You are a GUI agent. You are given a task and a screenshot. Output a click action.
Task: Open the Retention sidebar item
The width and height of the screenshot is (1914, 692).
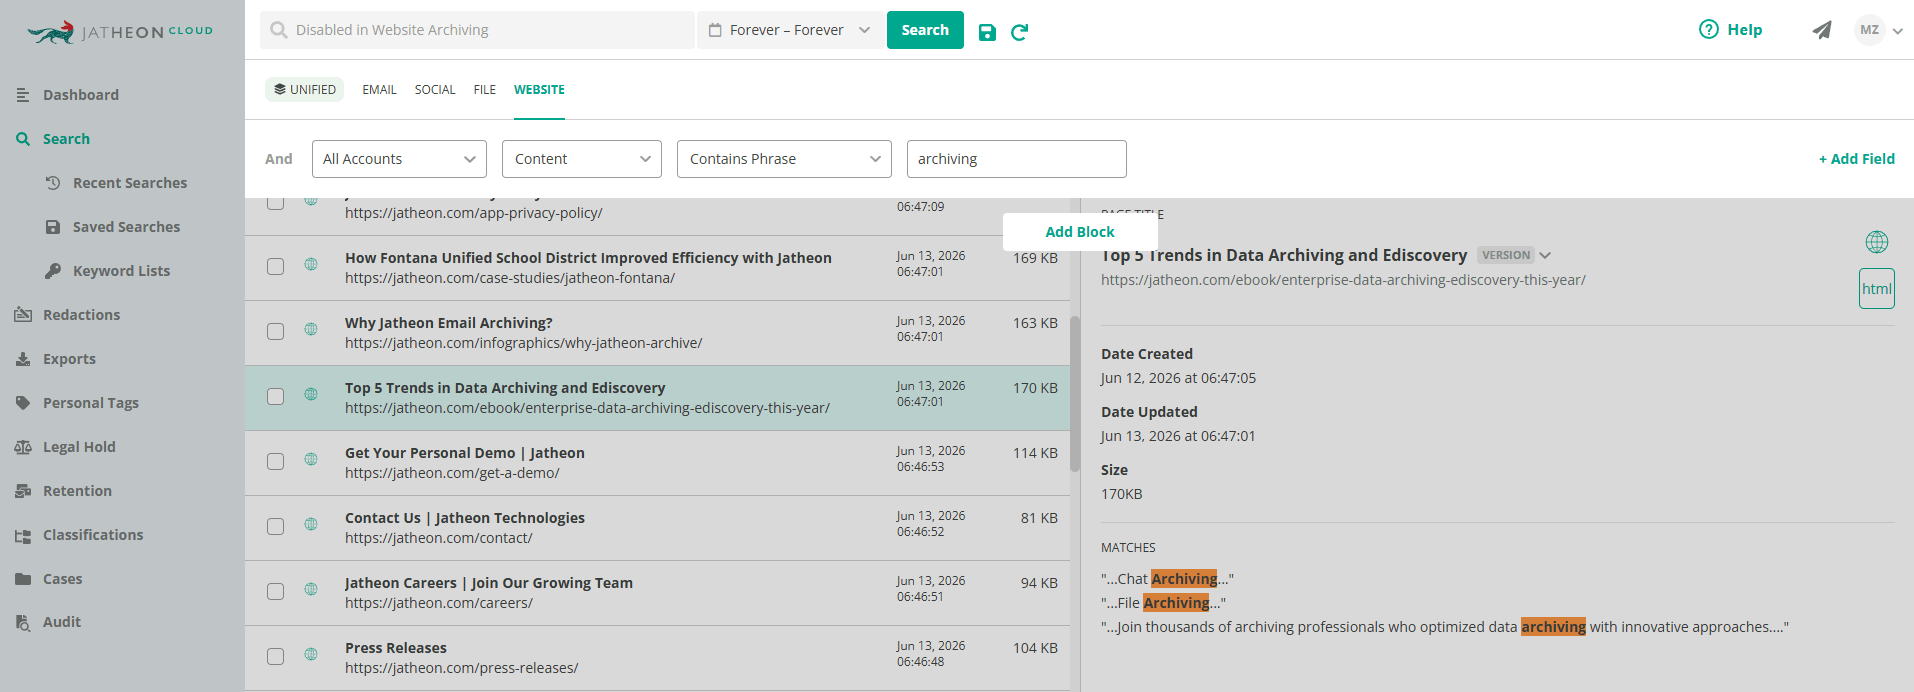(77, 491)
